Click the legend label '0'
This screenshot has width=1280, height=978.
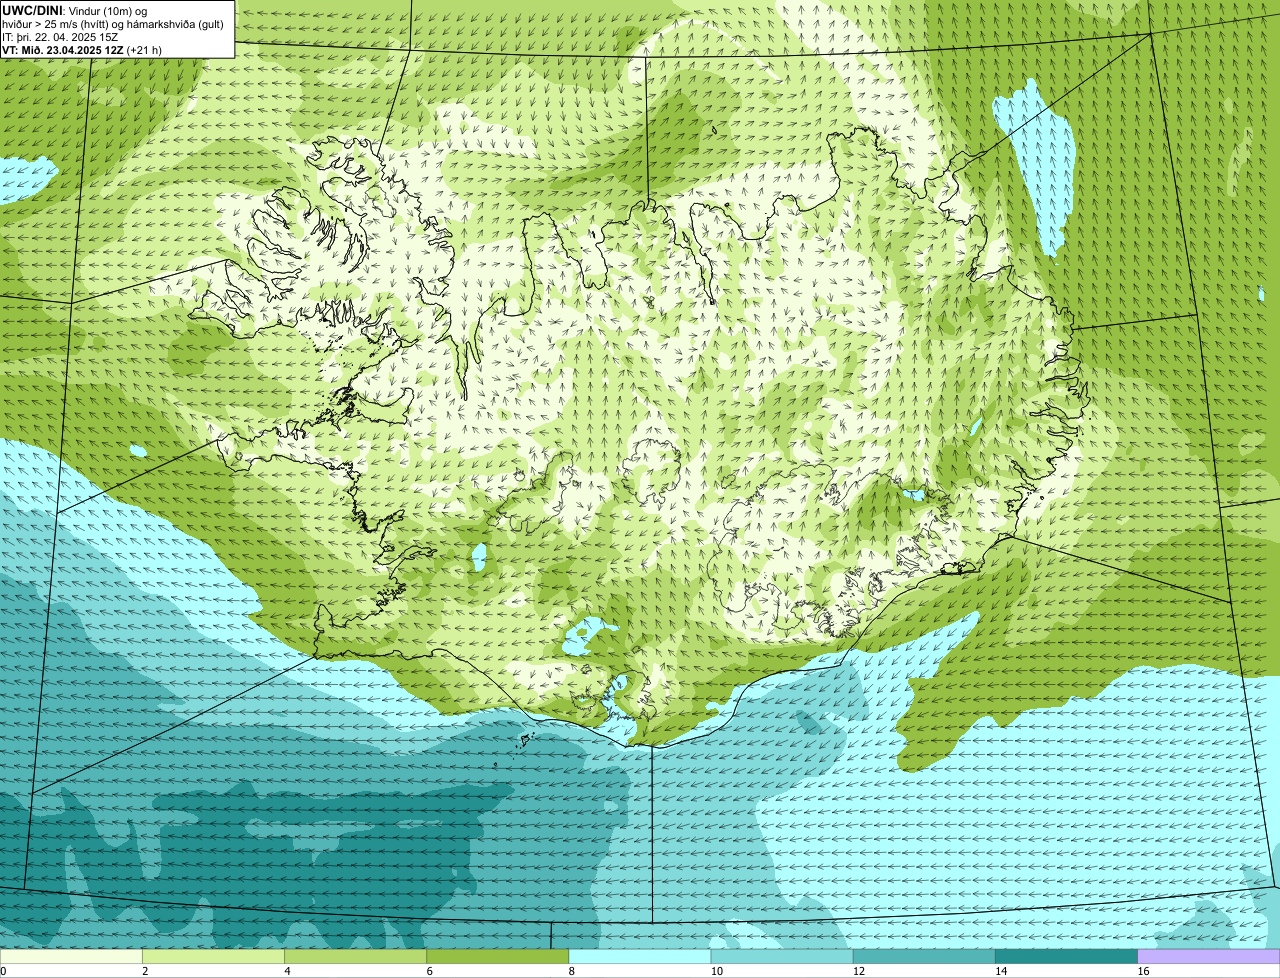click(3, 971)
